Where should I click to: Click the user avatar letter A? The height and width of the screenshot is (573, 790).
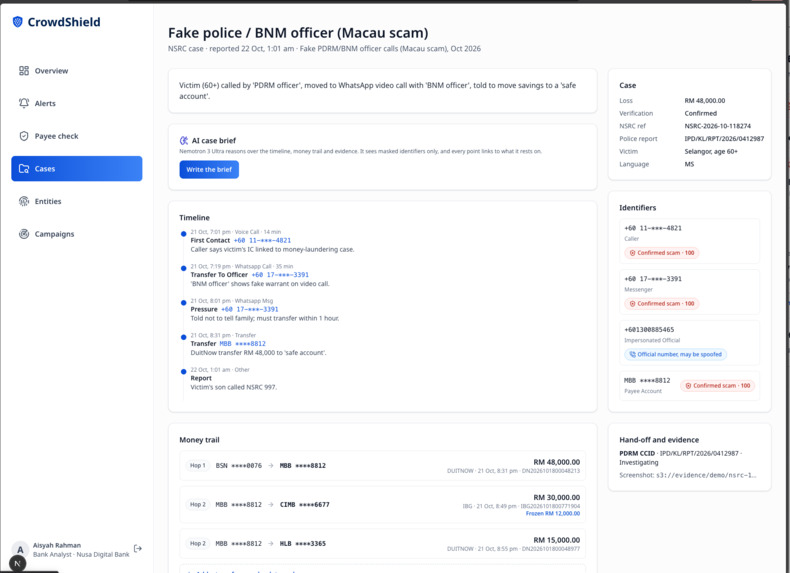coord(20,549)
